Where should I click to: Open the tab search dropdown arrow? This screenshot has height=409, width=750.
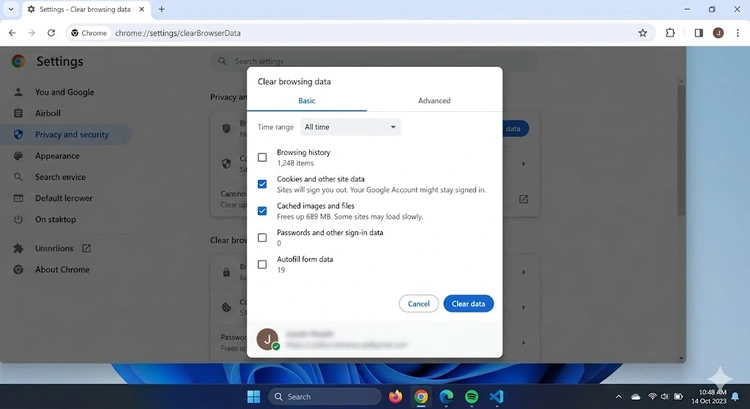pos(11,9)
